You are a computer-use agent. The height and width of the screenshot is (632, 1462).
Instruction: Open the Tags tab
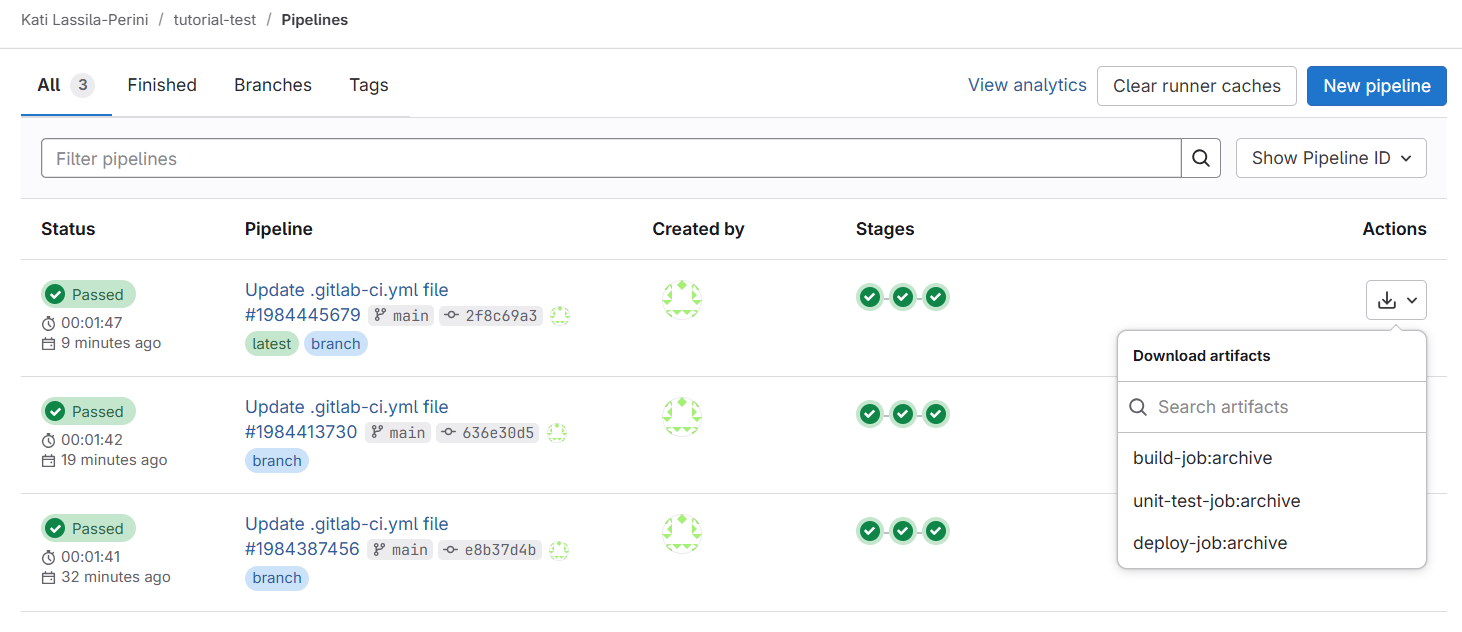[x=369, y=85]
